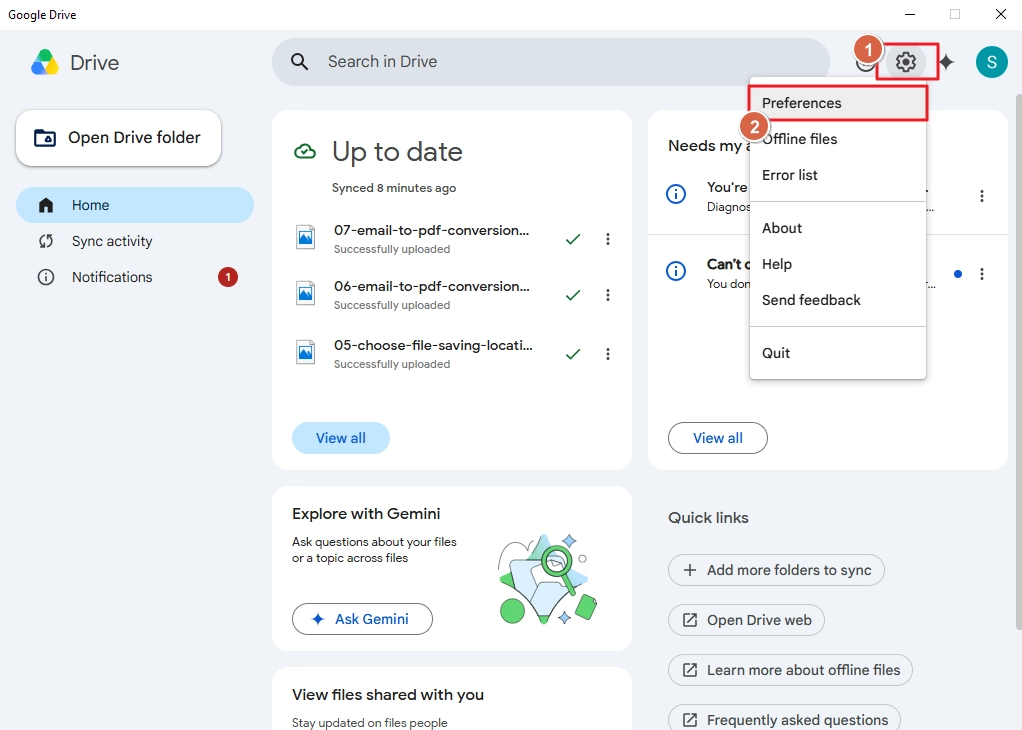This screenshot has width=1022, height=730.
Task: Open more options for 07-email-to-pdf-conversion file
Action: [x=607, y=239]
